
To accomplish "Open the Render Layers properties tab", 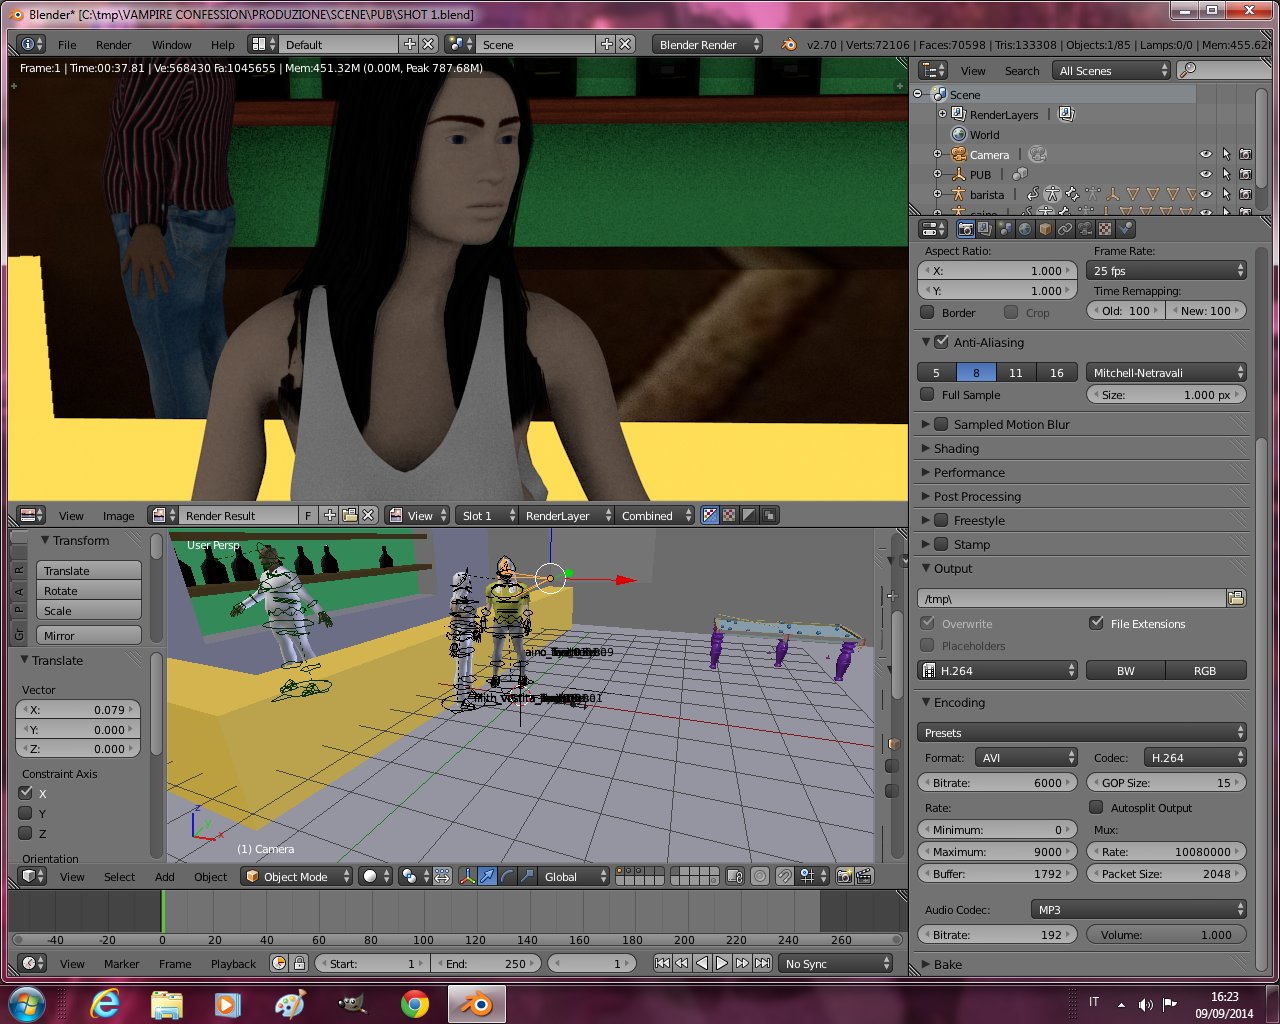I will 985,229.
